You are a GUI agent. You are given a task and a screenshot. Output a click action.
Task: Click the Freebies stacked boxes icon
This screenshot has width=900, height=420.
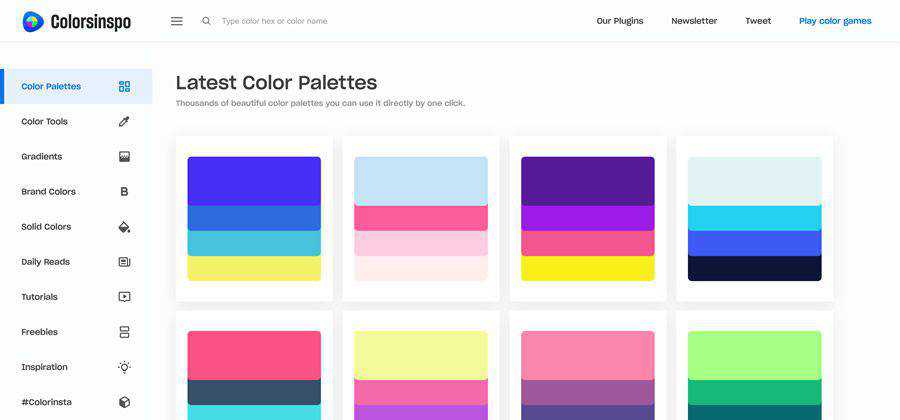124,332
